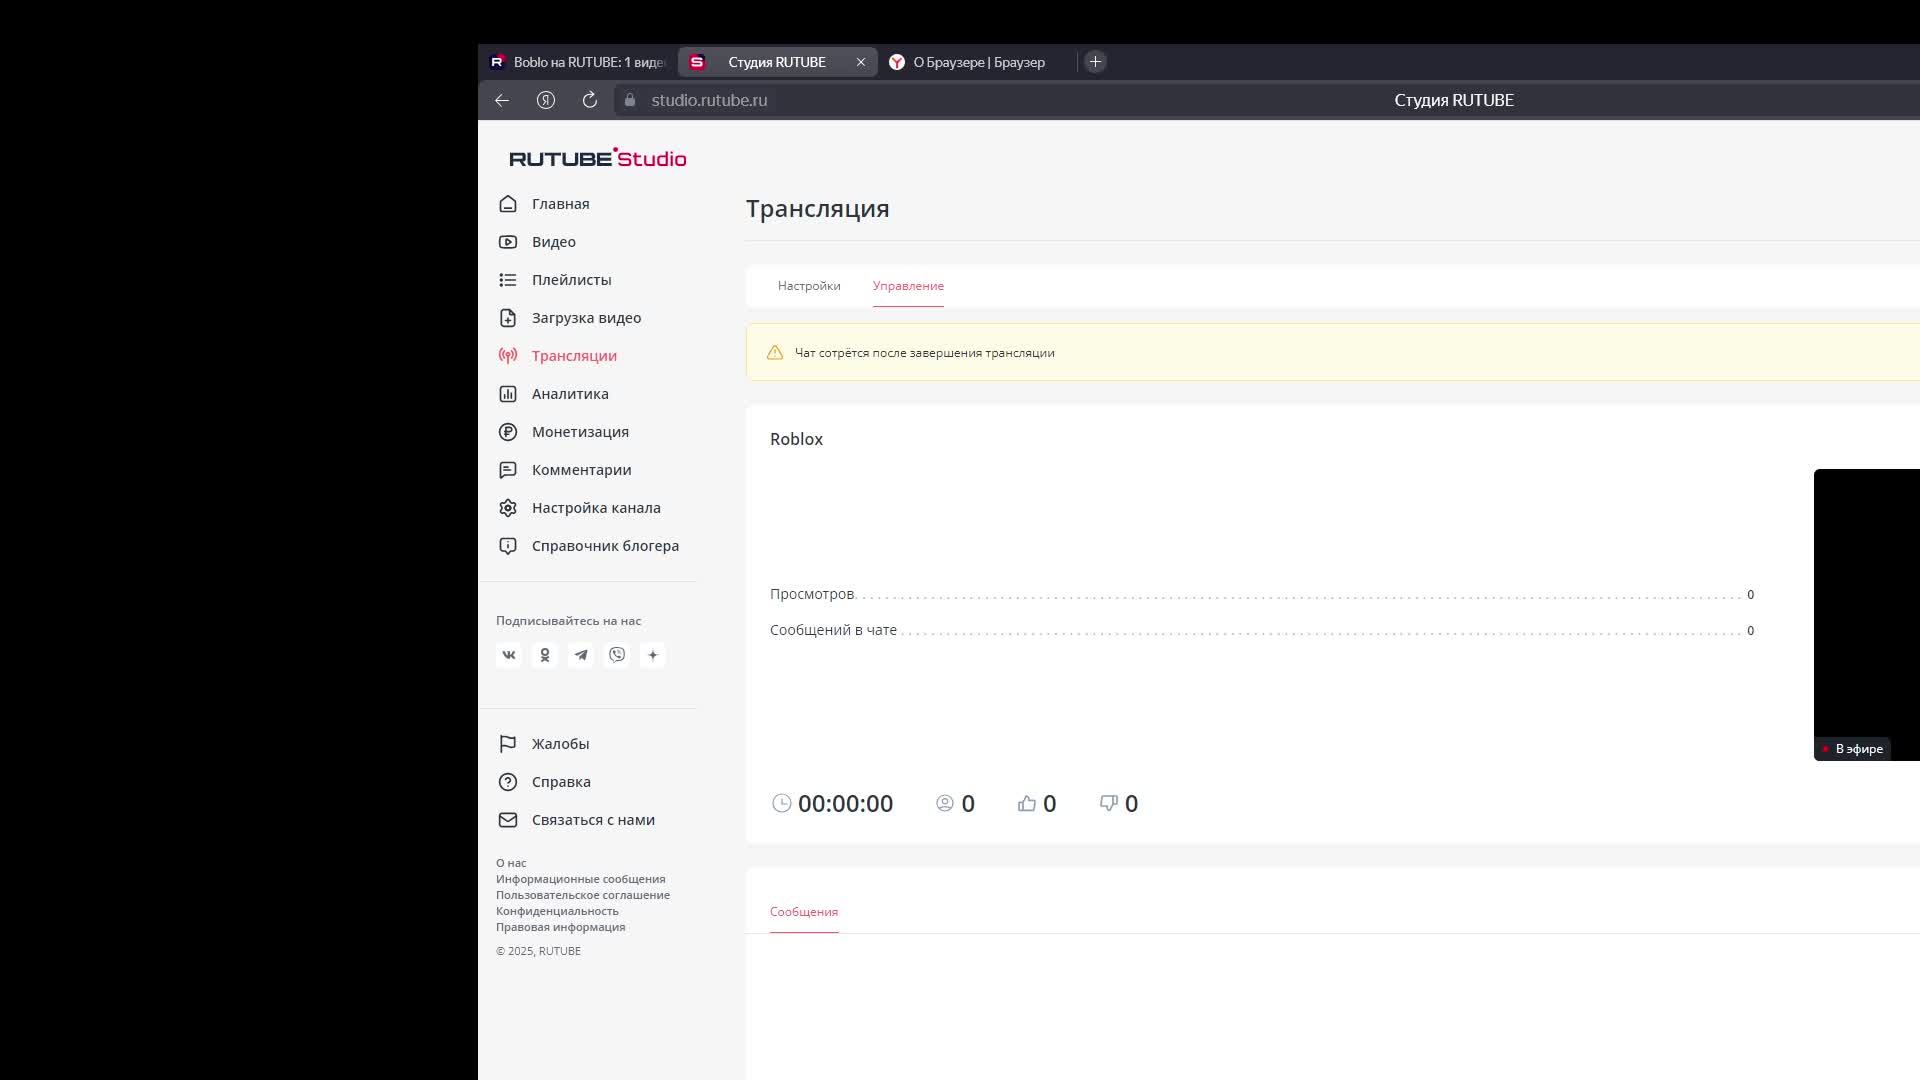Open Монетизация in the sidebar menu
Image resolution: width=1920 pixels, height=1080 pixels.
(580, 432)
